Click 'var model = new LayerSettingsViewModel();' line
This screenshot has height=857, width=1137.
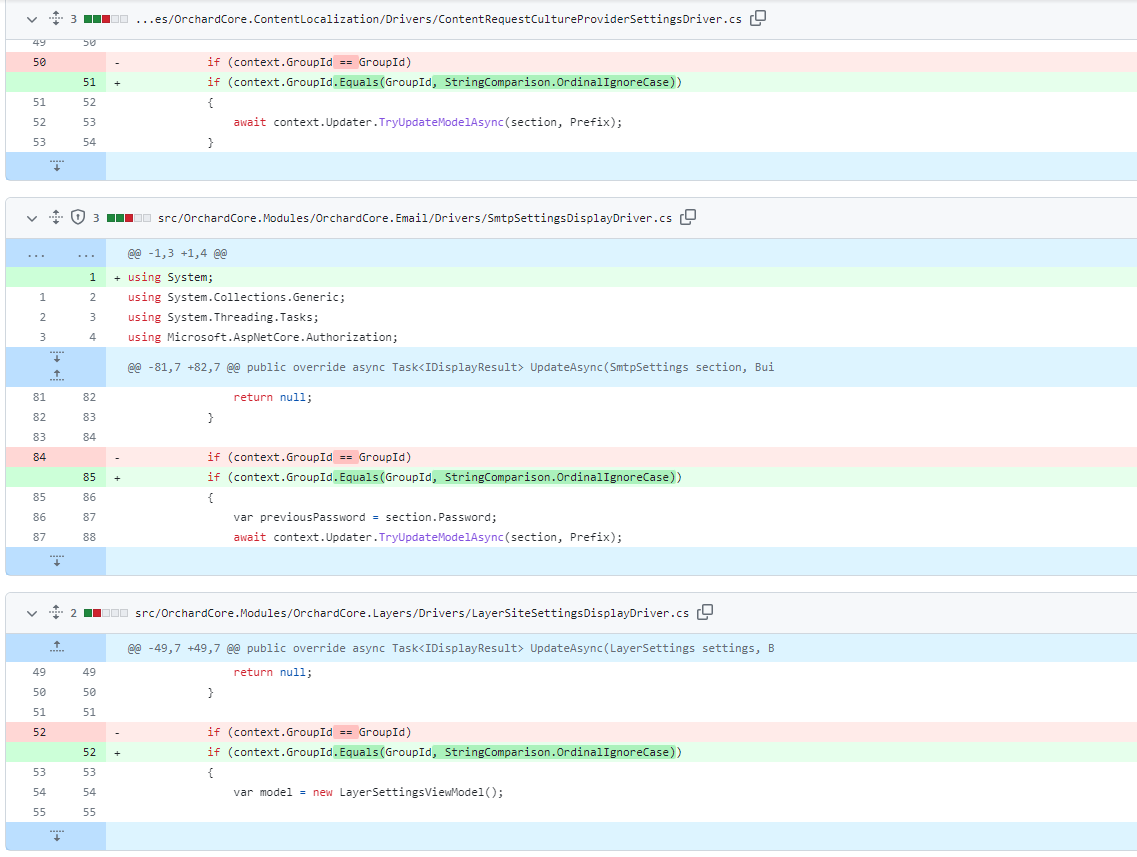(x=368, y=792)
